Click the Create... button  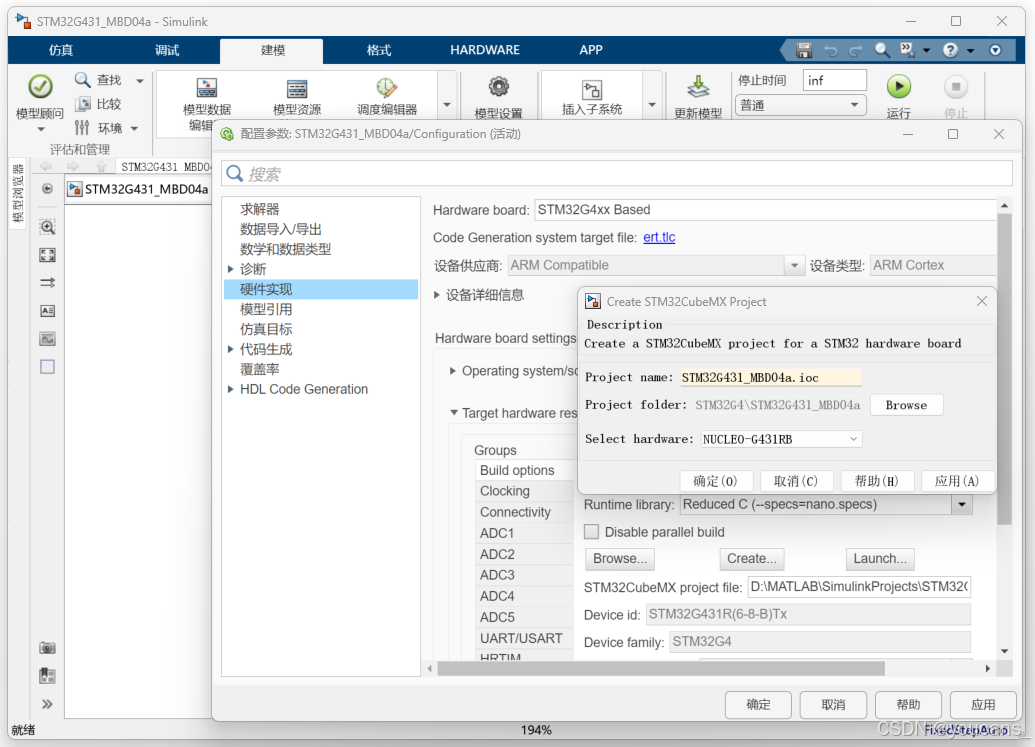tap(752, 559)
